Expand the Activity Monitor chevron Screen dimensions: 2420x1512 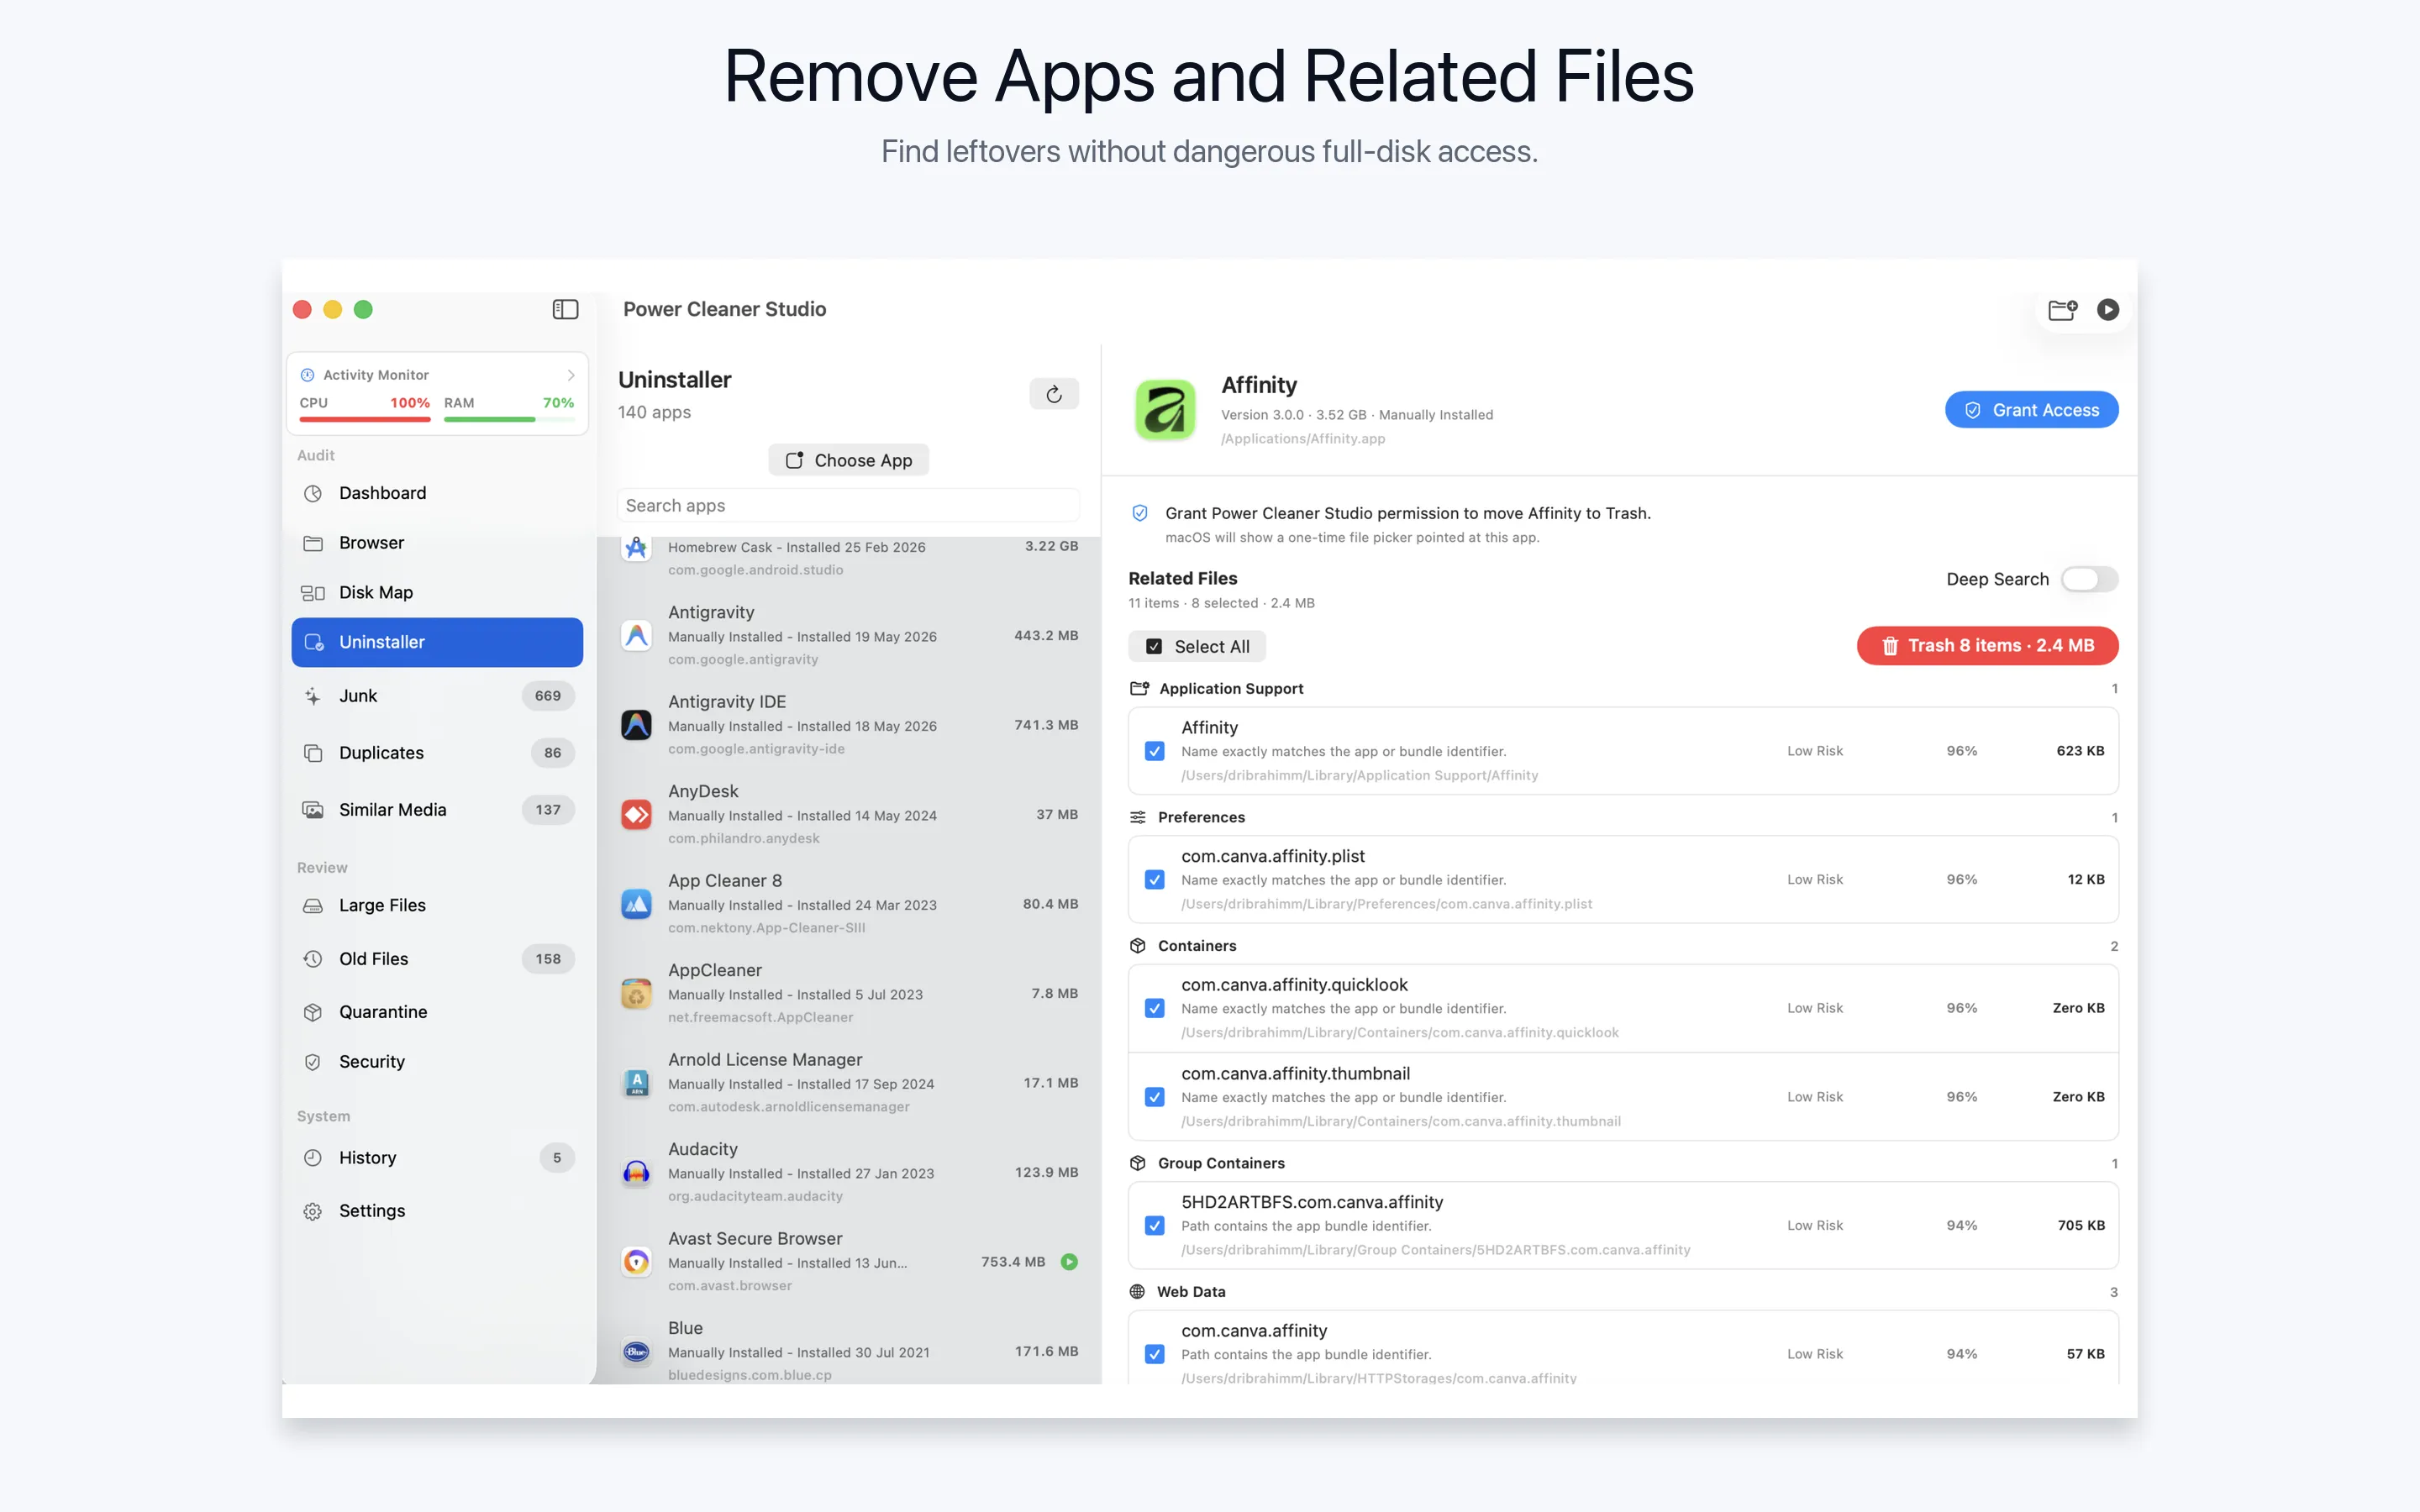[571, 375]
